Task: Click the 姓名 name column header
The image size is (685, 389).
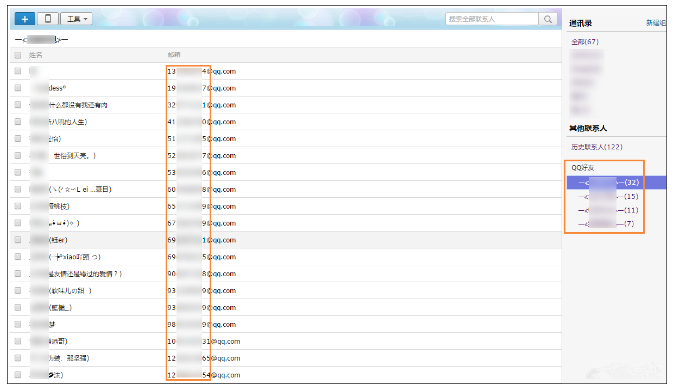Action: coord(35,55)
